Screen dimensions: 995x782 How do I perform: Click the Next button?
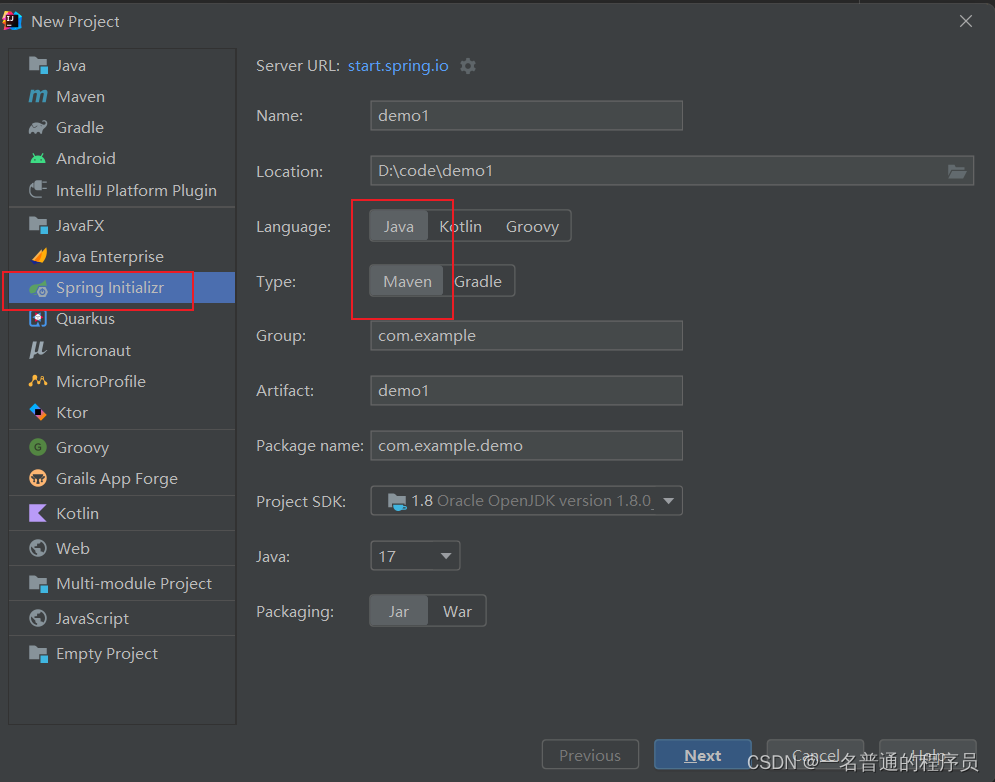[702, 755]
